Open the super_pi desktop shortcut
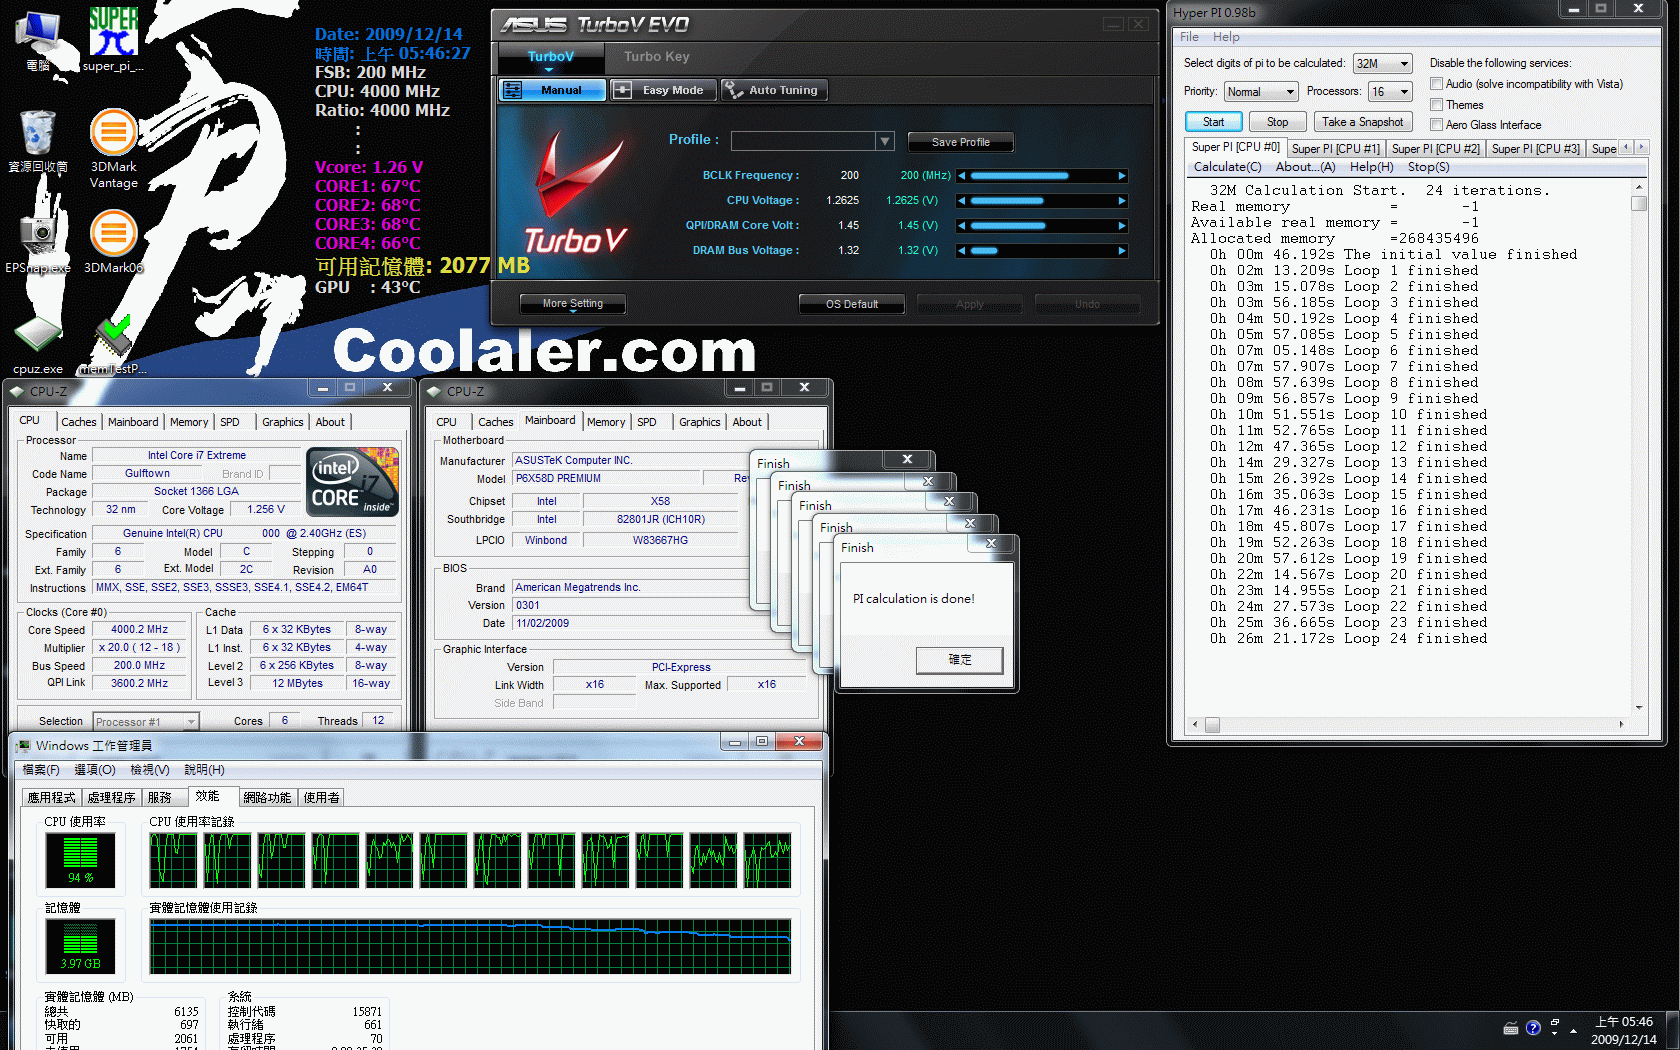Image resolution: width=1680 pixels, height=1050 pixels. (113, 40)
